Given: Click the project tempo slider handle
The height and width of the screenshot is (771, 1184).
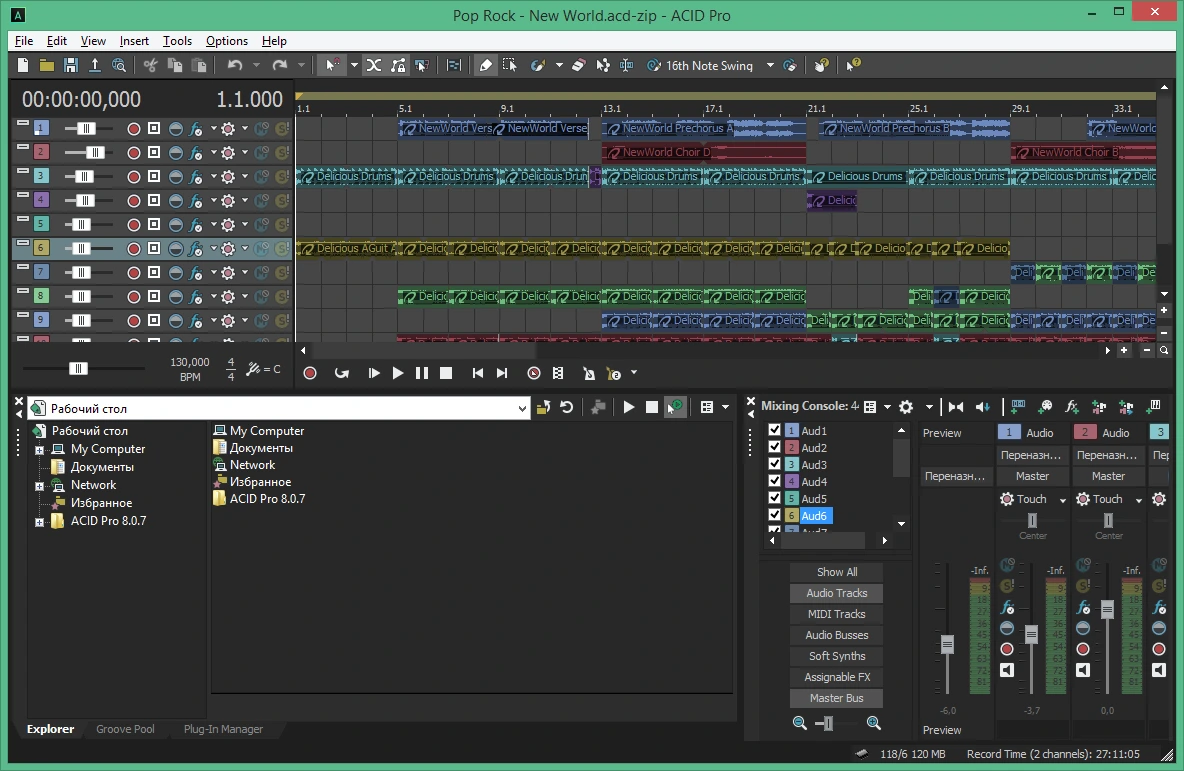Looking at the screenshot, I should (x=78, y=369).
